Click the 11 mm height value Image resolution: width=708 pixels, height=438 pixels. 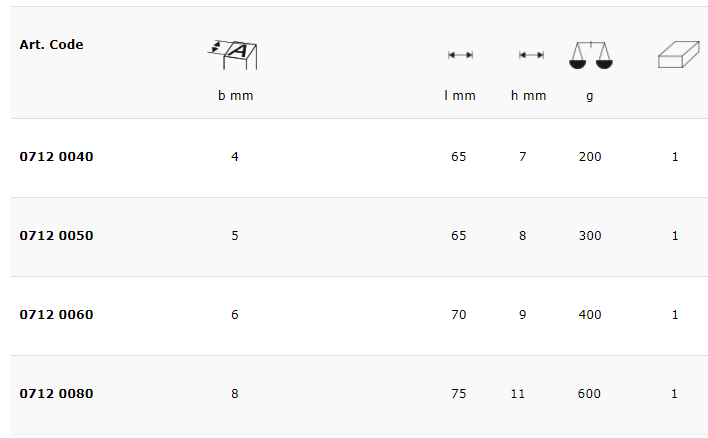tap(517, 394)
